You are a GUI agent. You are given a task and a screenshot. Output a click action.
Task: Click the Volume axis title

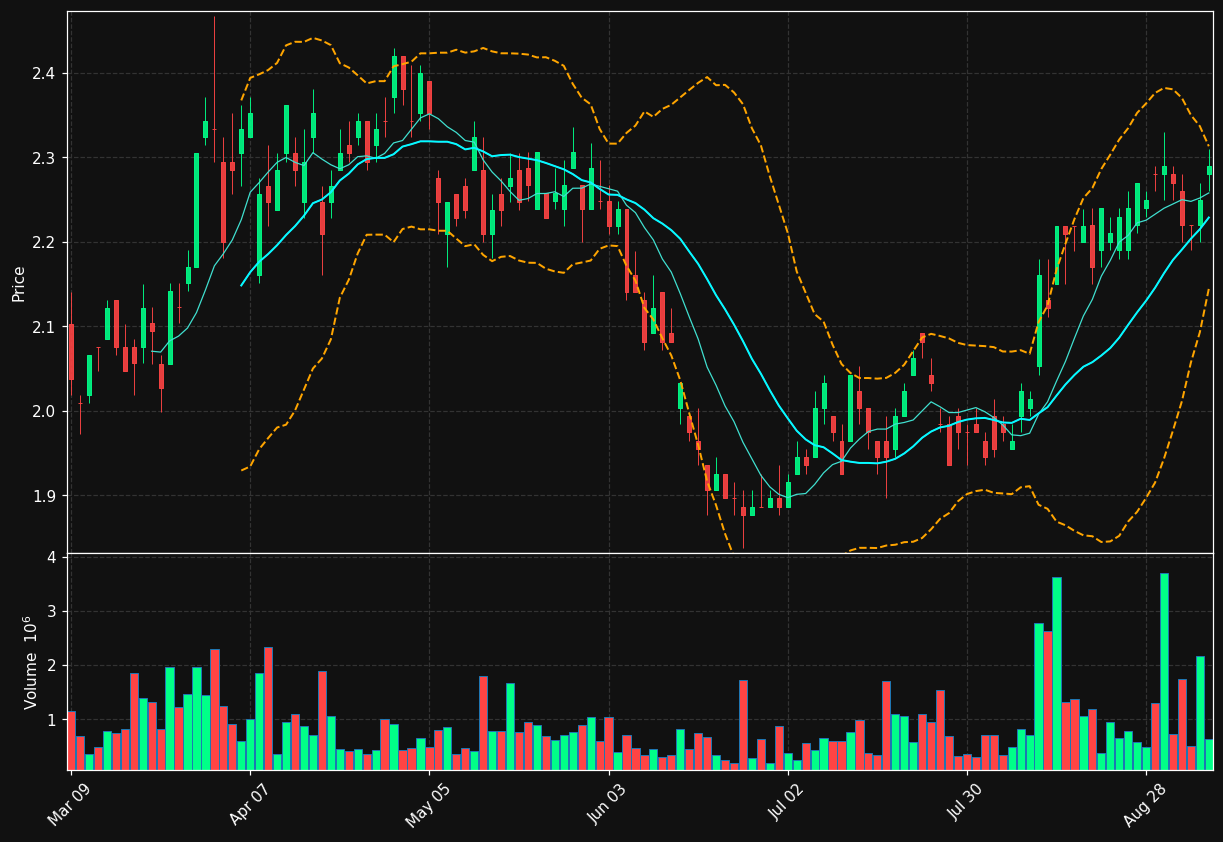pos(30,662)
